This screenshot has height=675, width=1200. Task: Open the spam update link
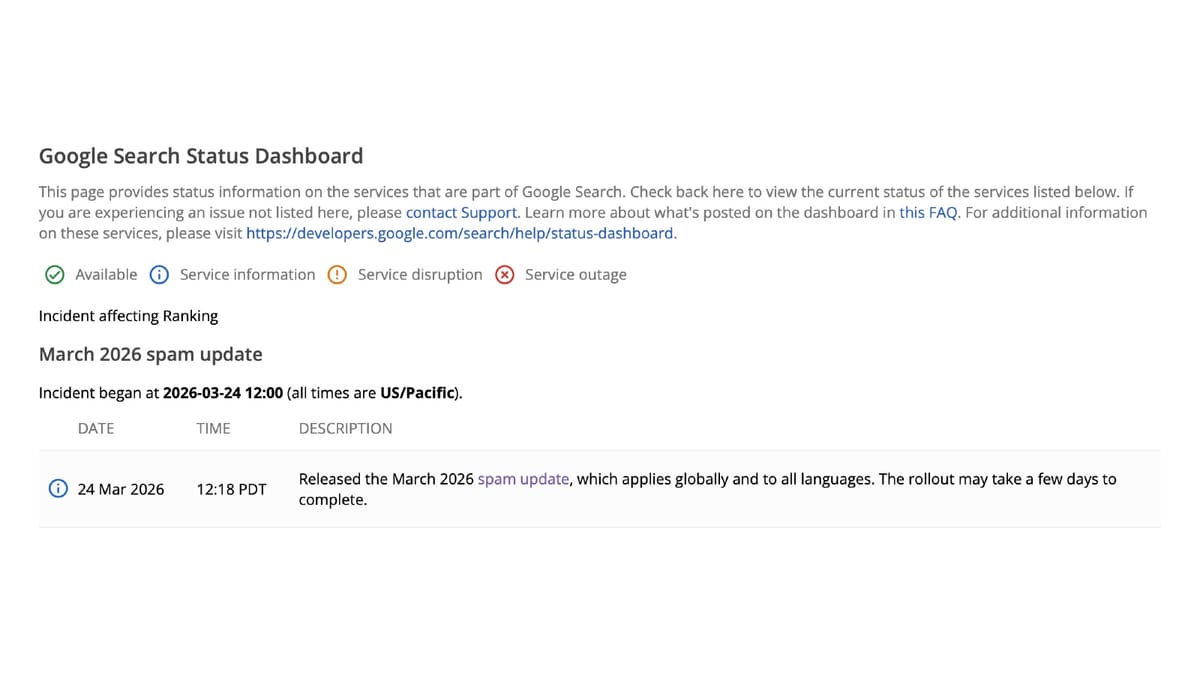523,478
